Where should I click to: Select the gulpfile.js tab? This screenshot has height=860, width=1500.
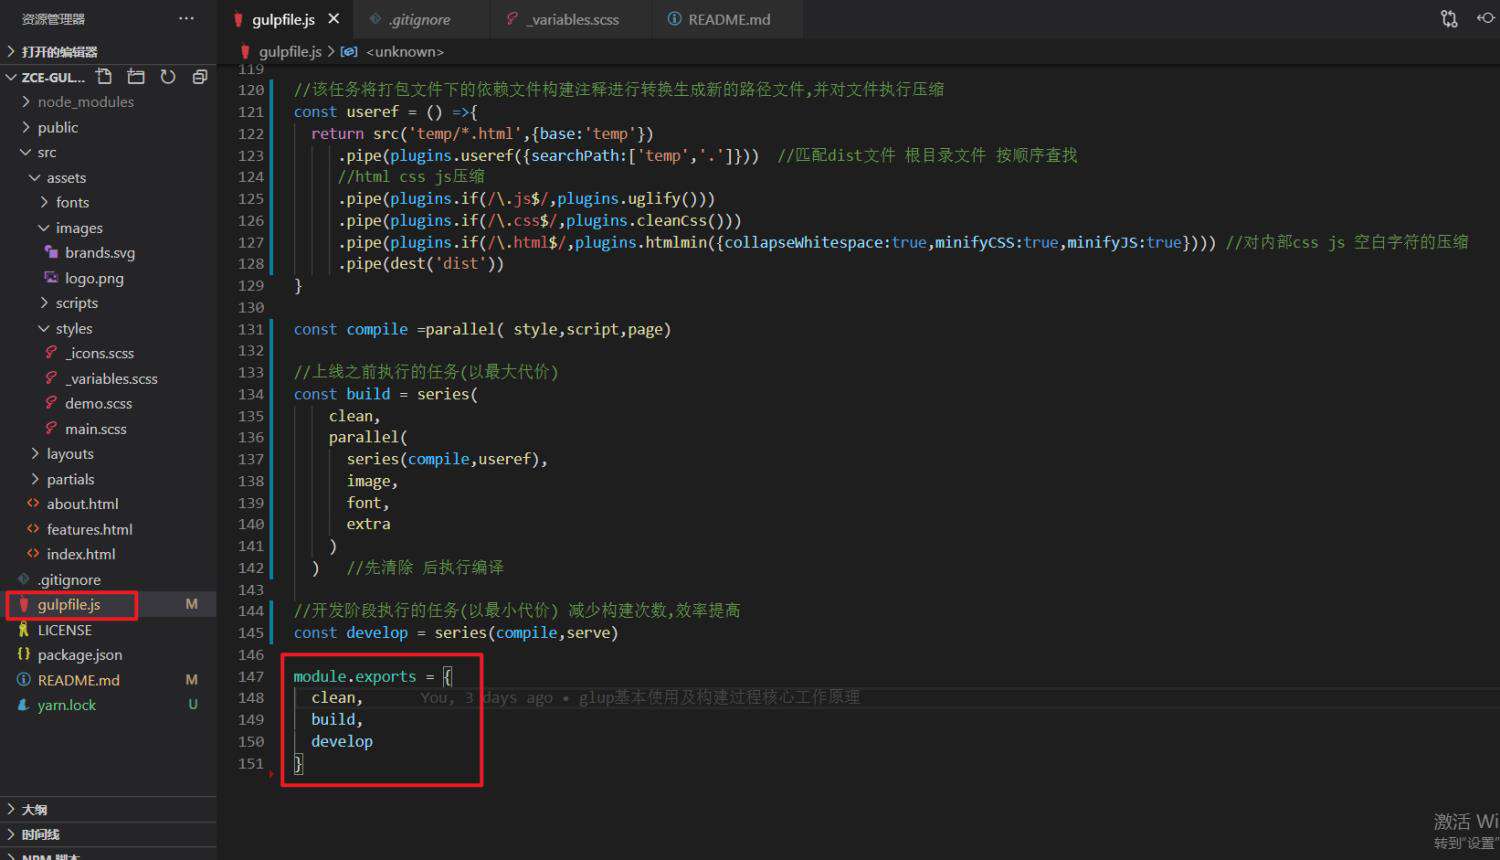tap(283, 19)
